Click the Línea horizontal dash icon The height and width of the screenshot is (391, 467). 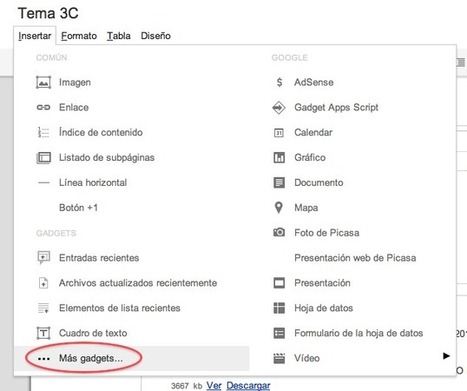(43, 183)
